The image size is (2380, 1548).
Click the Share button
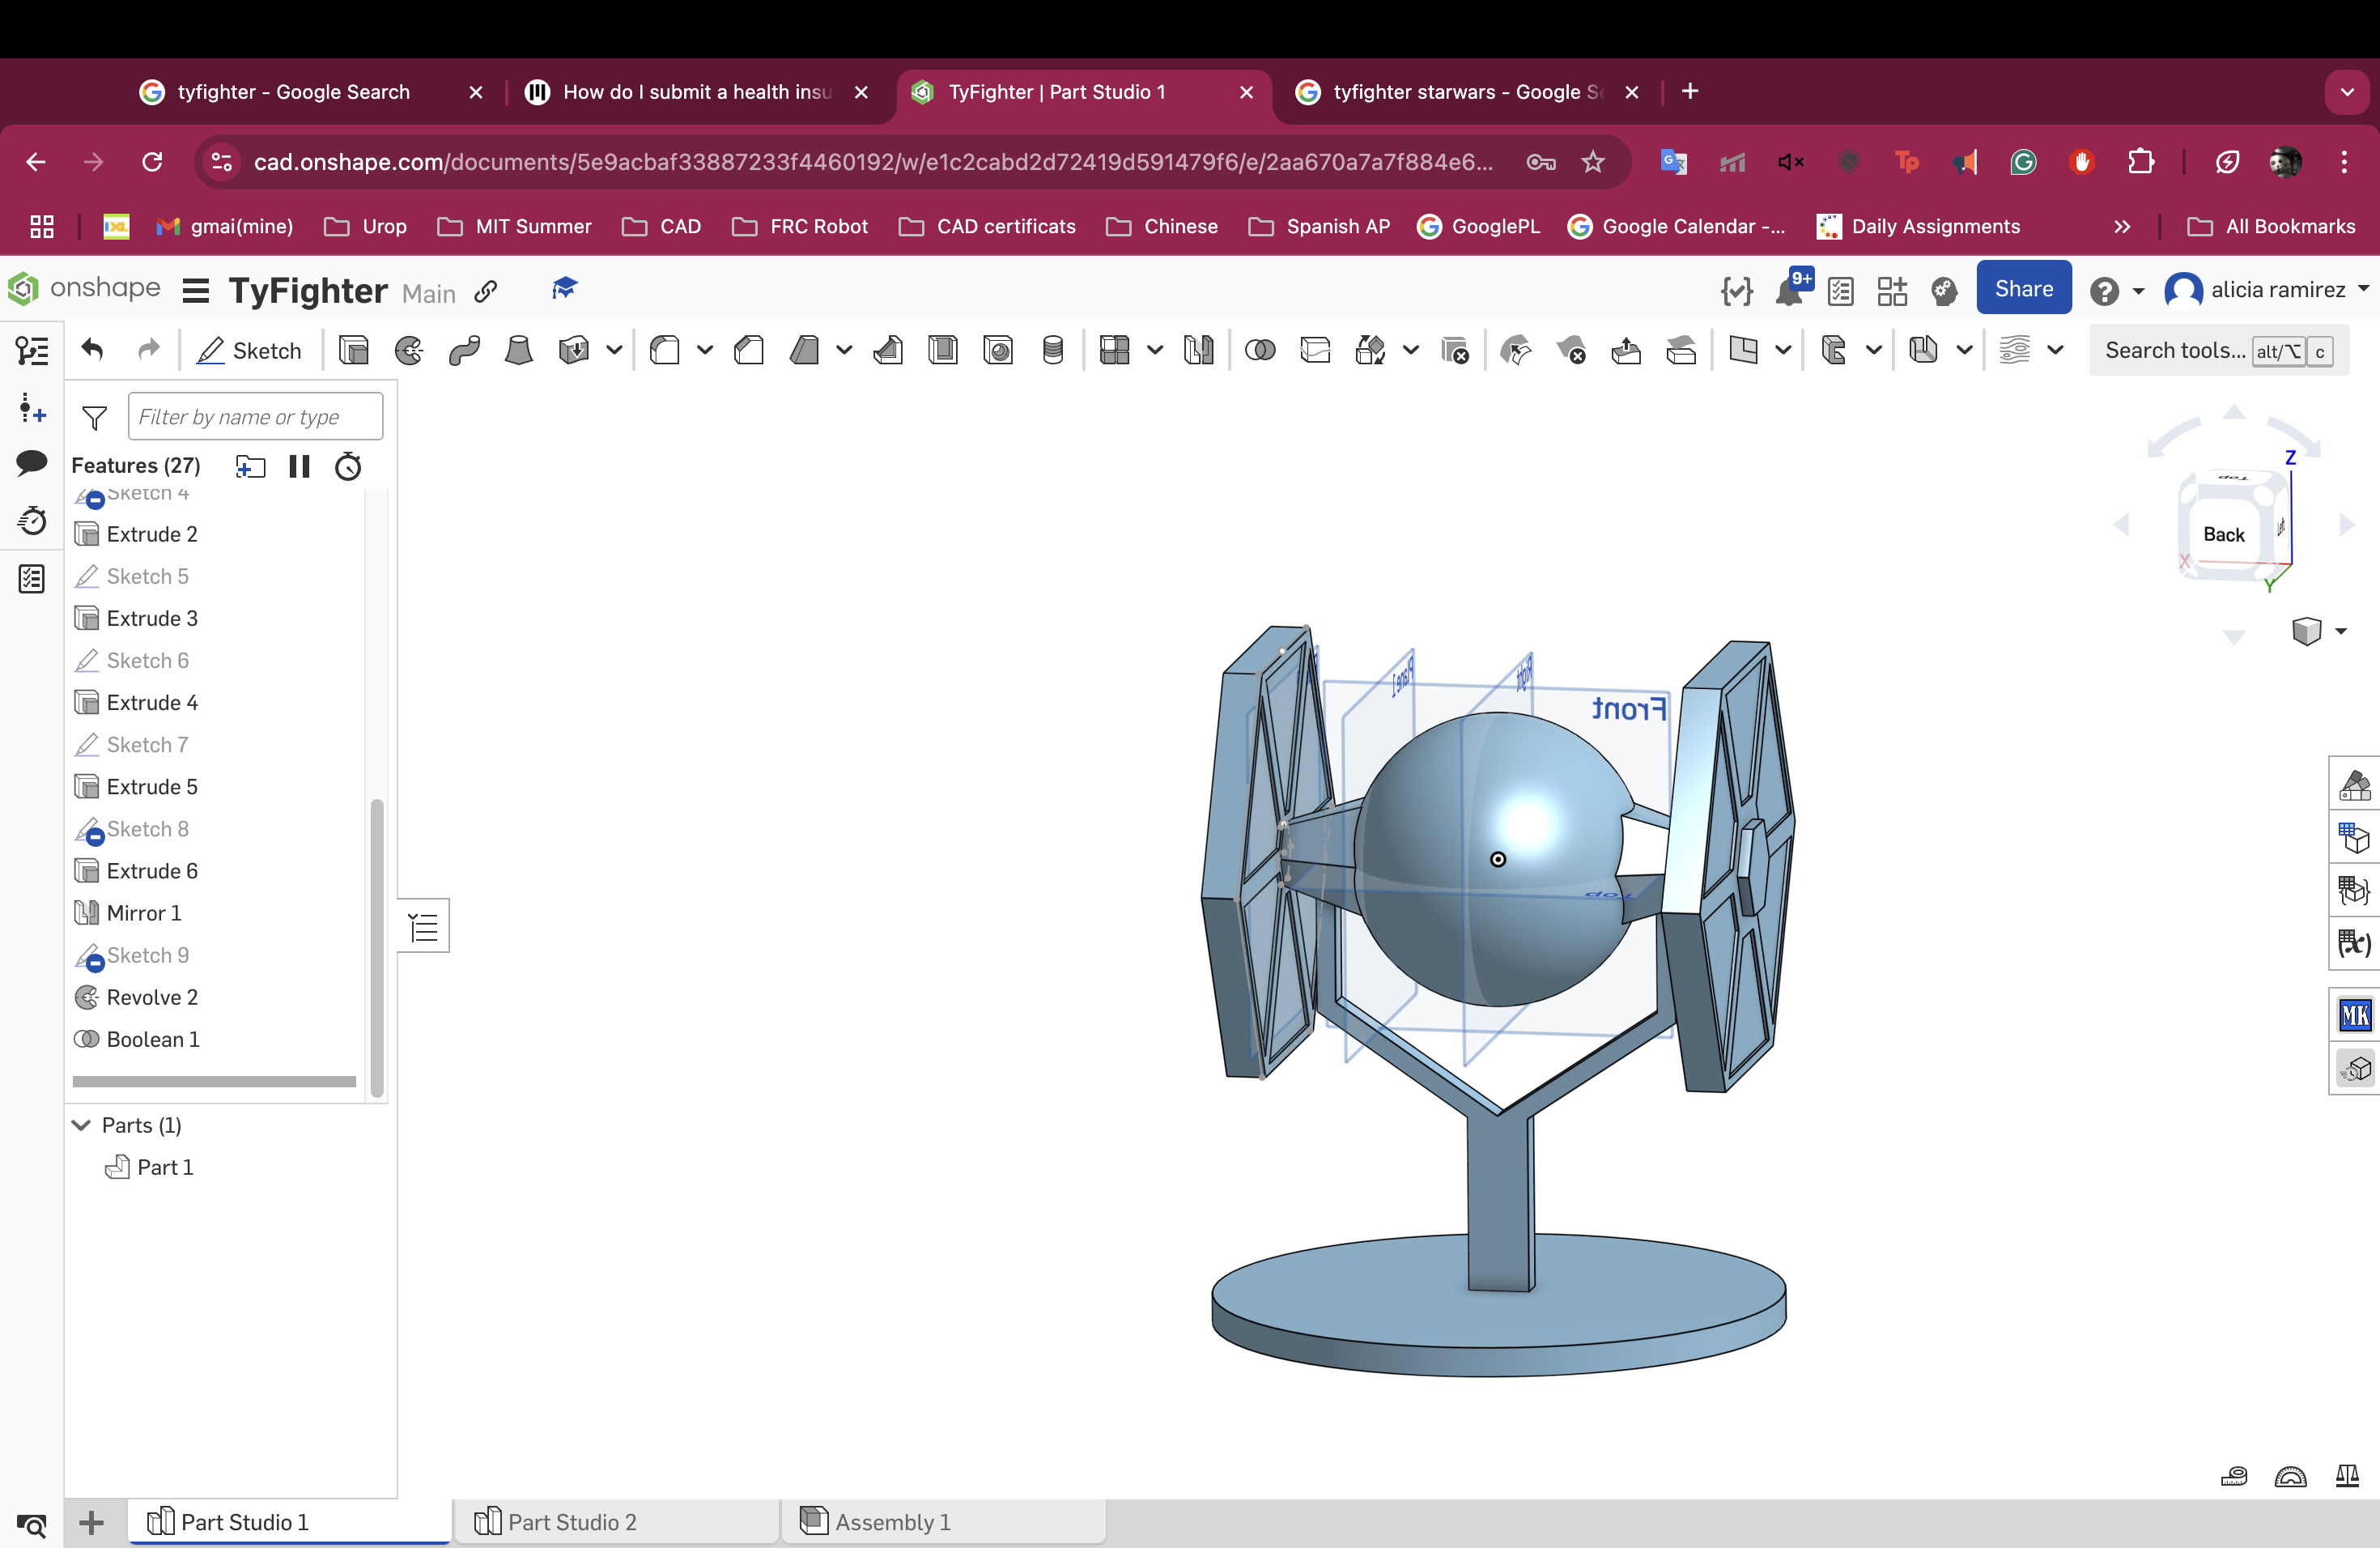click(x=2023, y=289)
